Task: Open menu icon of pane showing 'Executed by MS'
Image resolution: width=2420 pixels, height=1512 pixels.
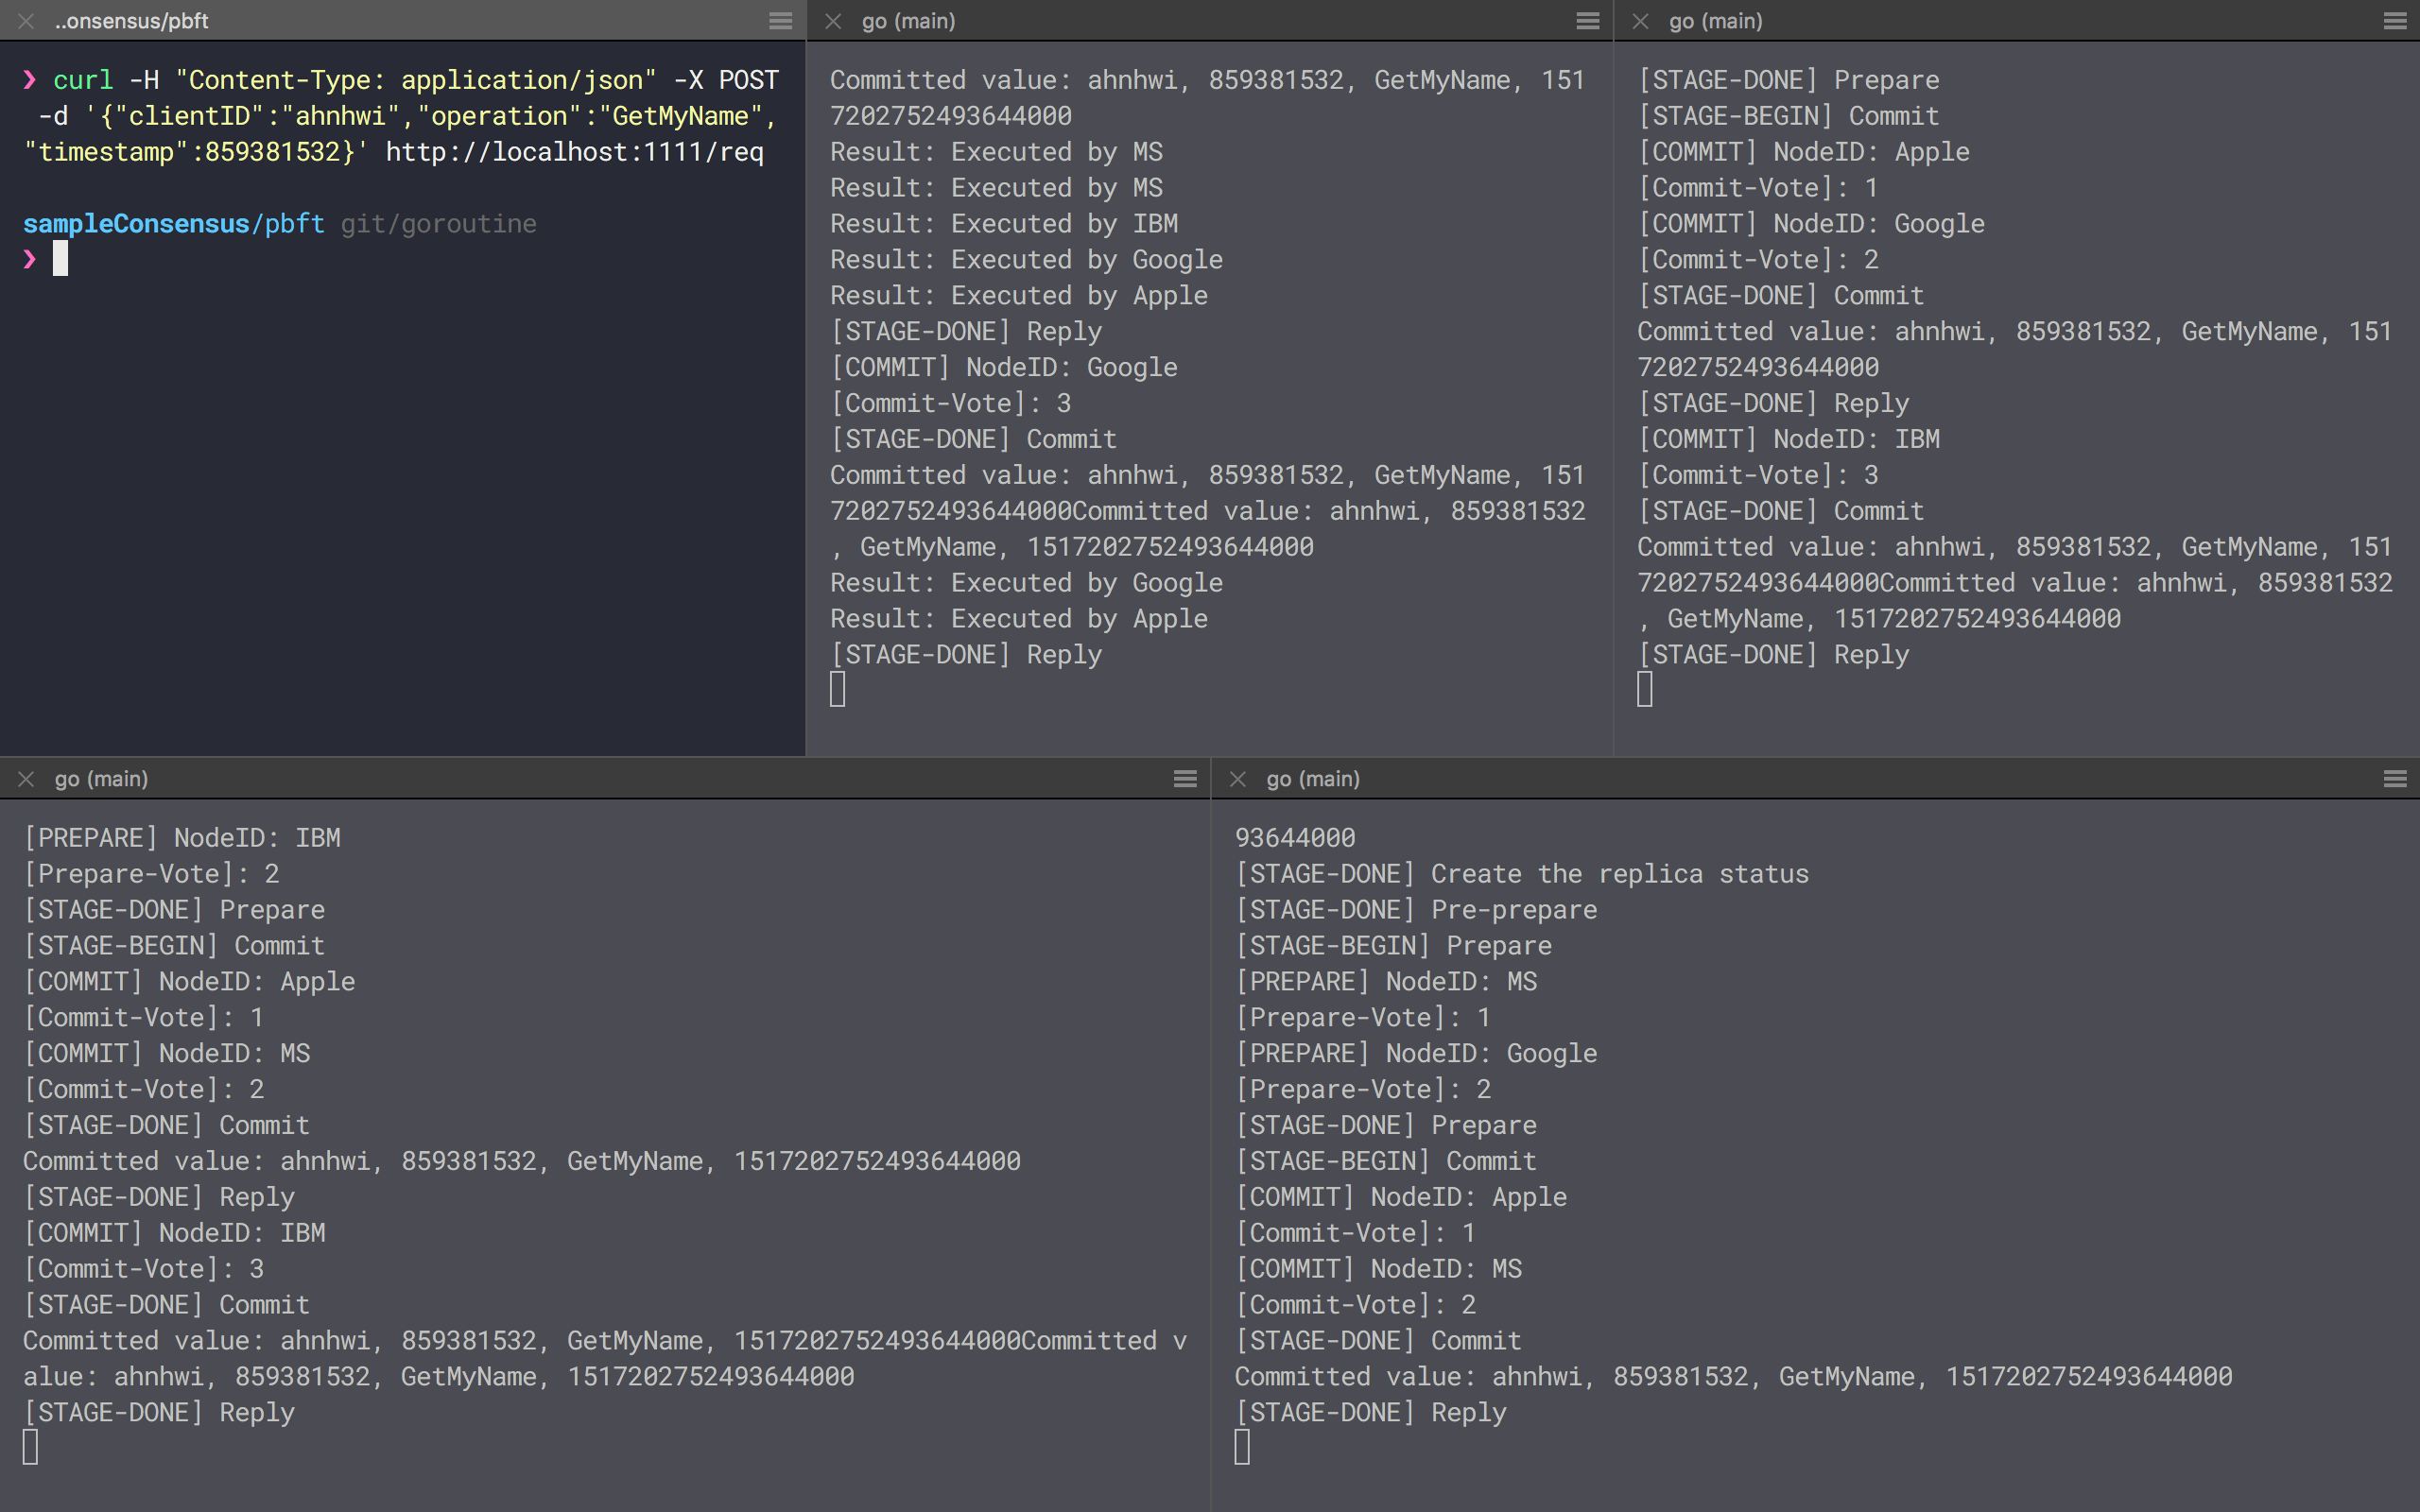Action: click(1587, 21)
